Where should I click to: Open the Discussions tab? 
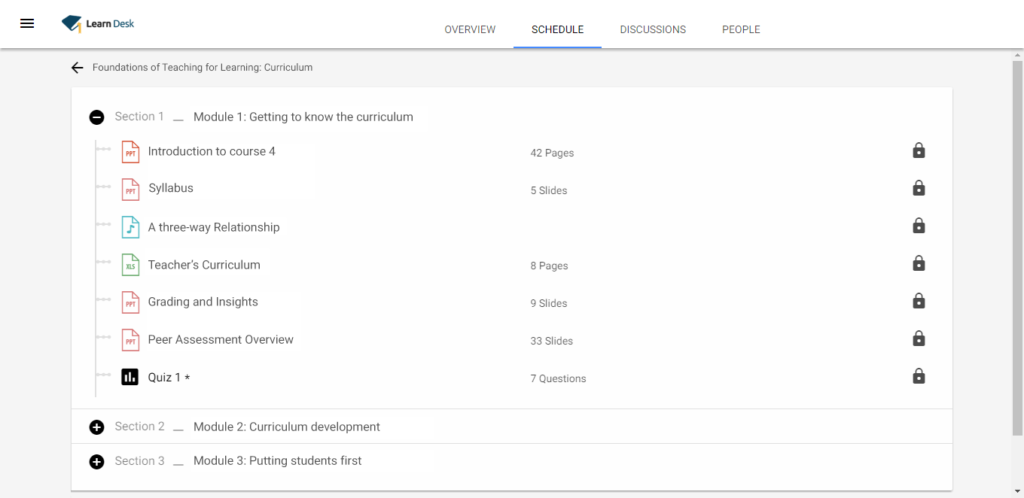(x=652, y=30)
